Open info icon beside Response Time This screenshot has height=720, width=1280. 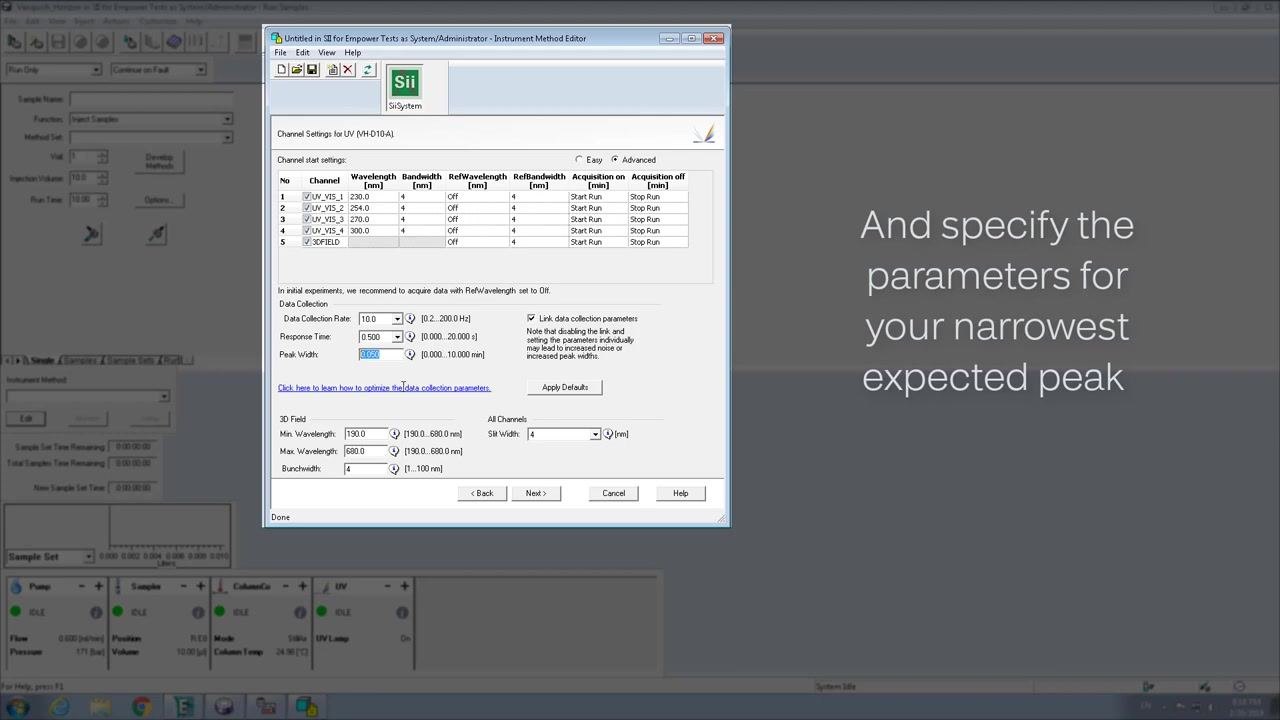410,337
